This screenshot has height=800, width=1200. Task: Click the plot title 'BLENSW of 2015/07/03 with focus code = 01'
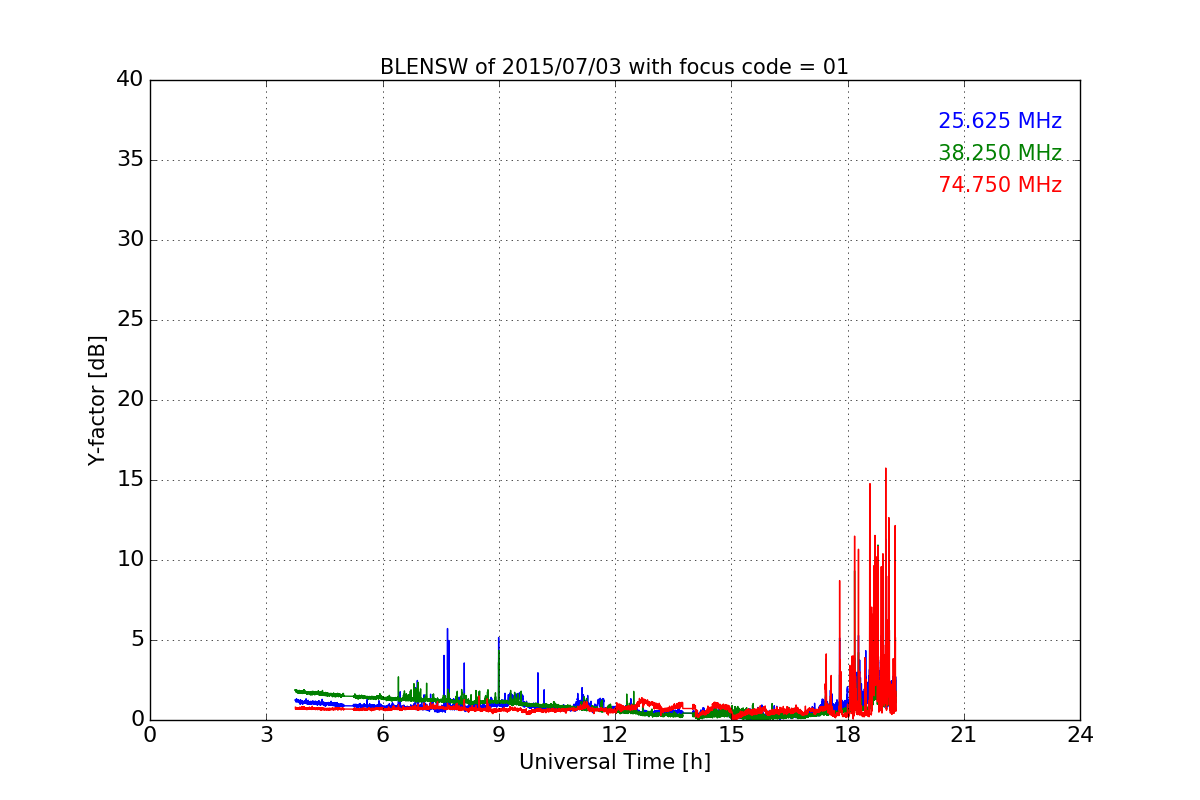(614, 67)
